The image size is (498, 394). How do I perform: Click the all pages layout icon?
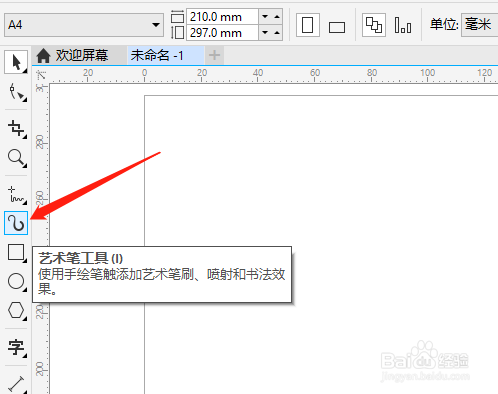pyautogui.click(x=374, y=25)
